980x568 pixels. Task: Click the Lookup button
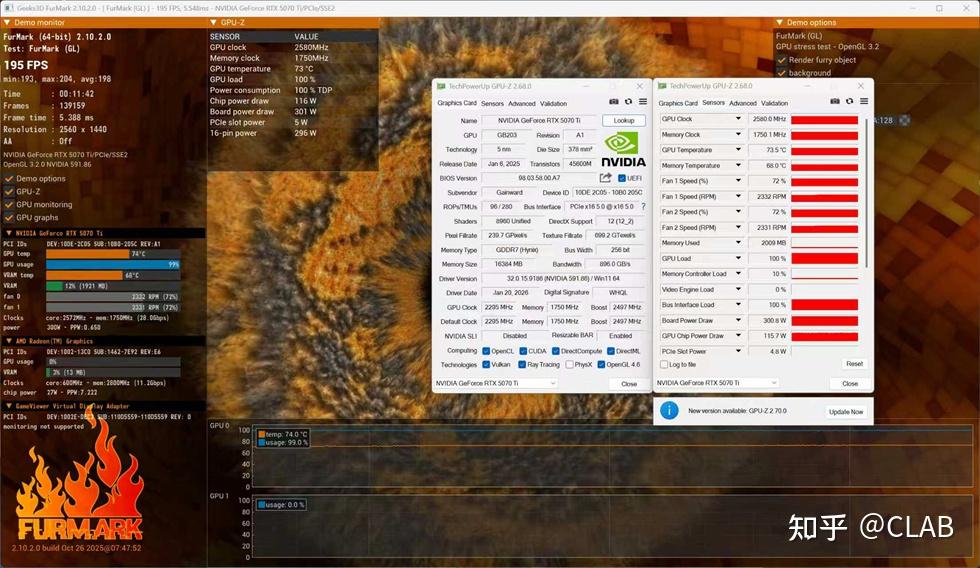624,120
